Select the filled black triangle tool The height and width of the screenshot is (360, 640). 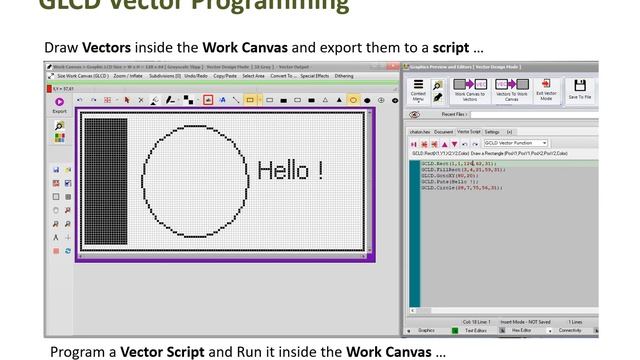(x=339, y=100)
